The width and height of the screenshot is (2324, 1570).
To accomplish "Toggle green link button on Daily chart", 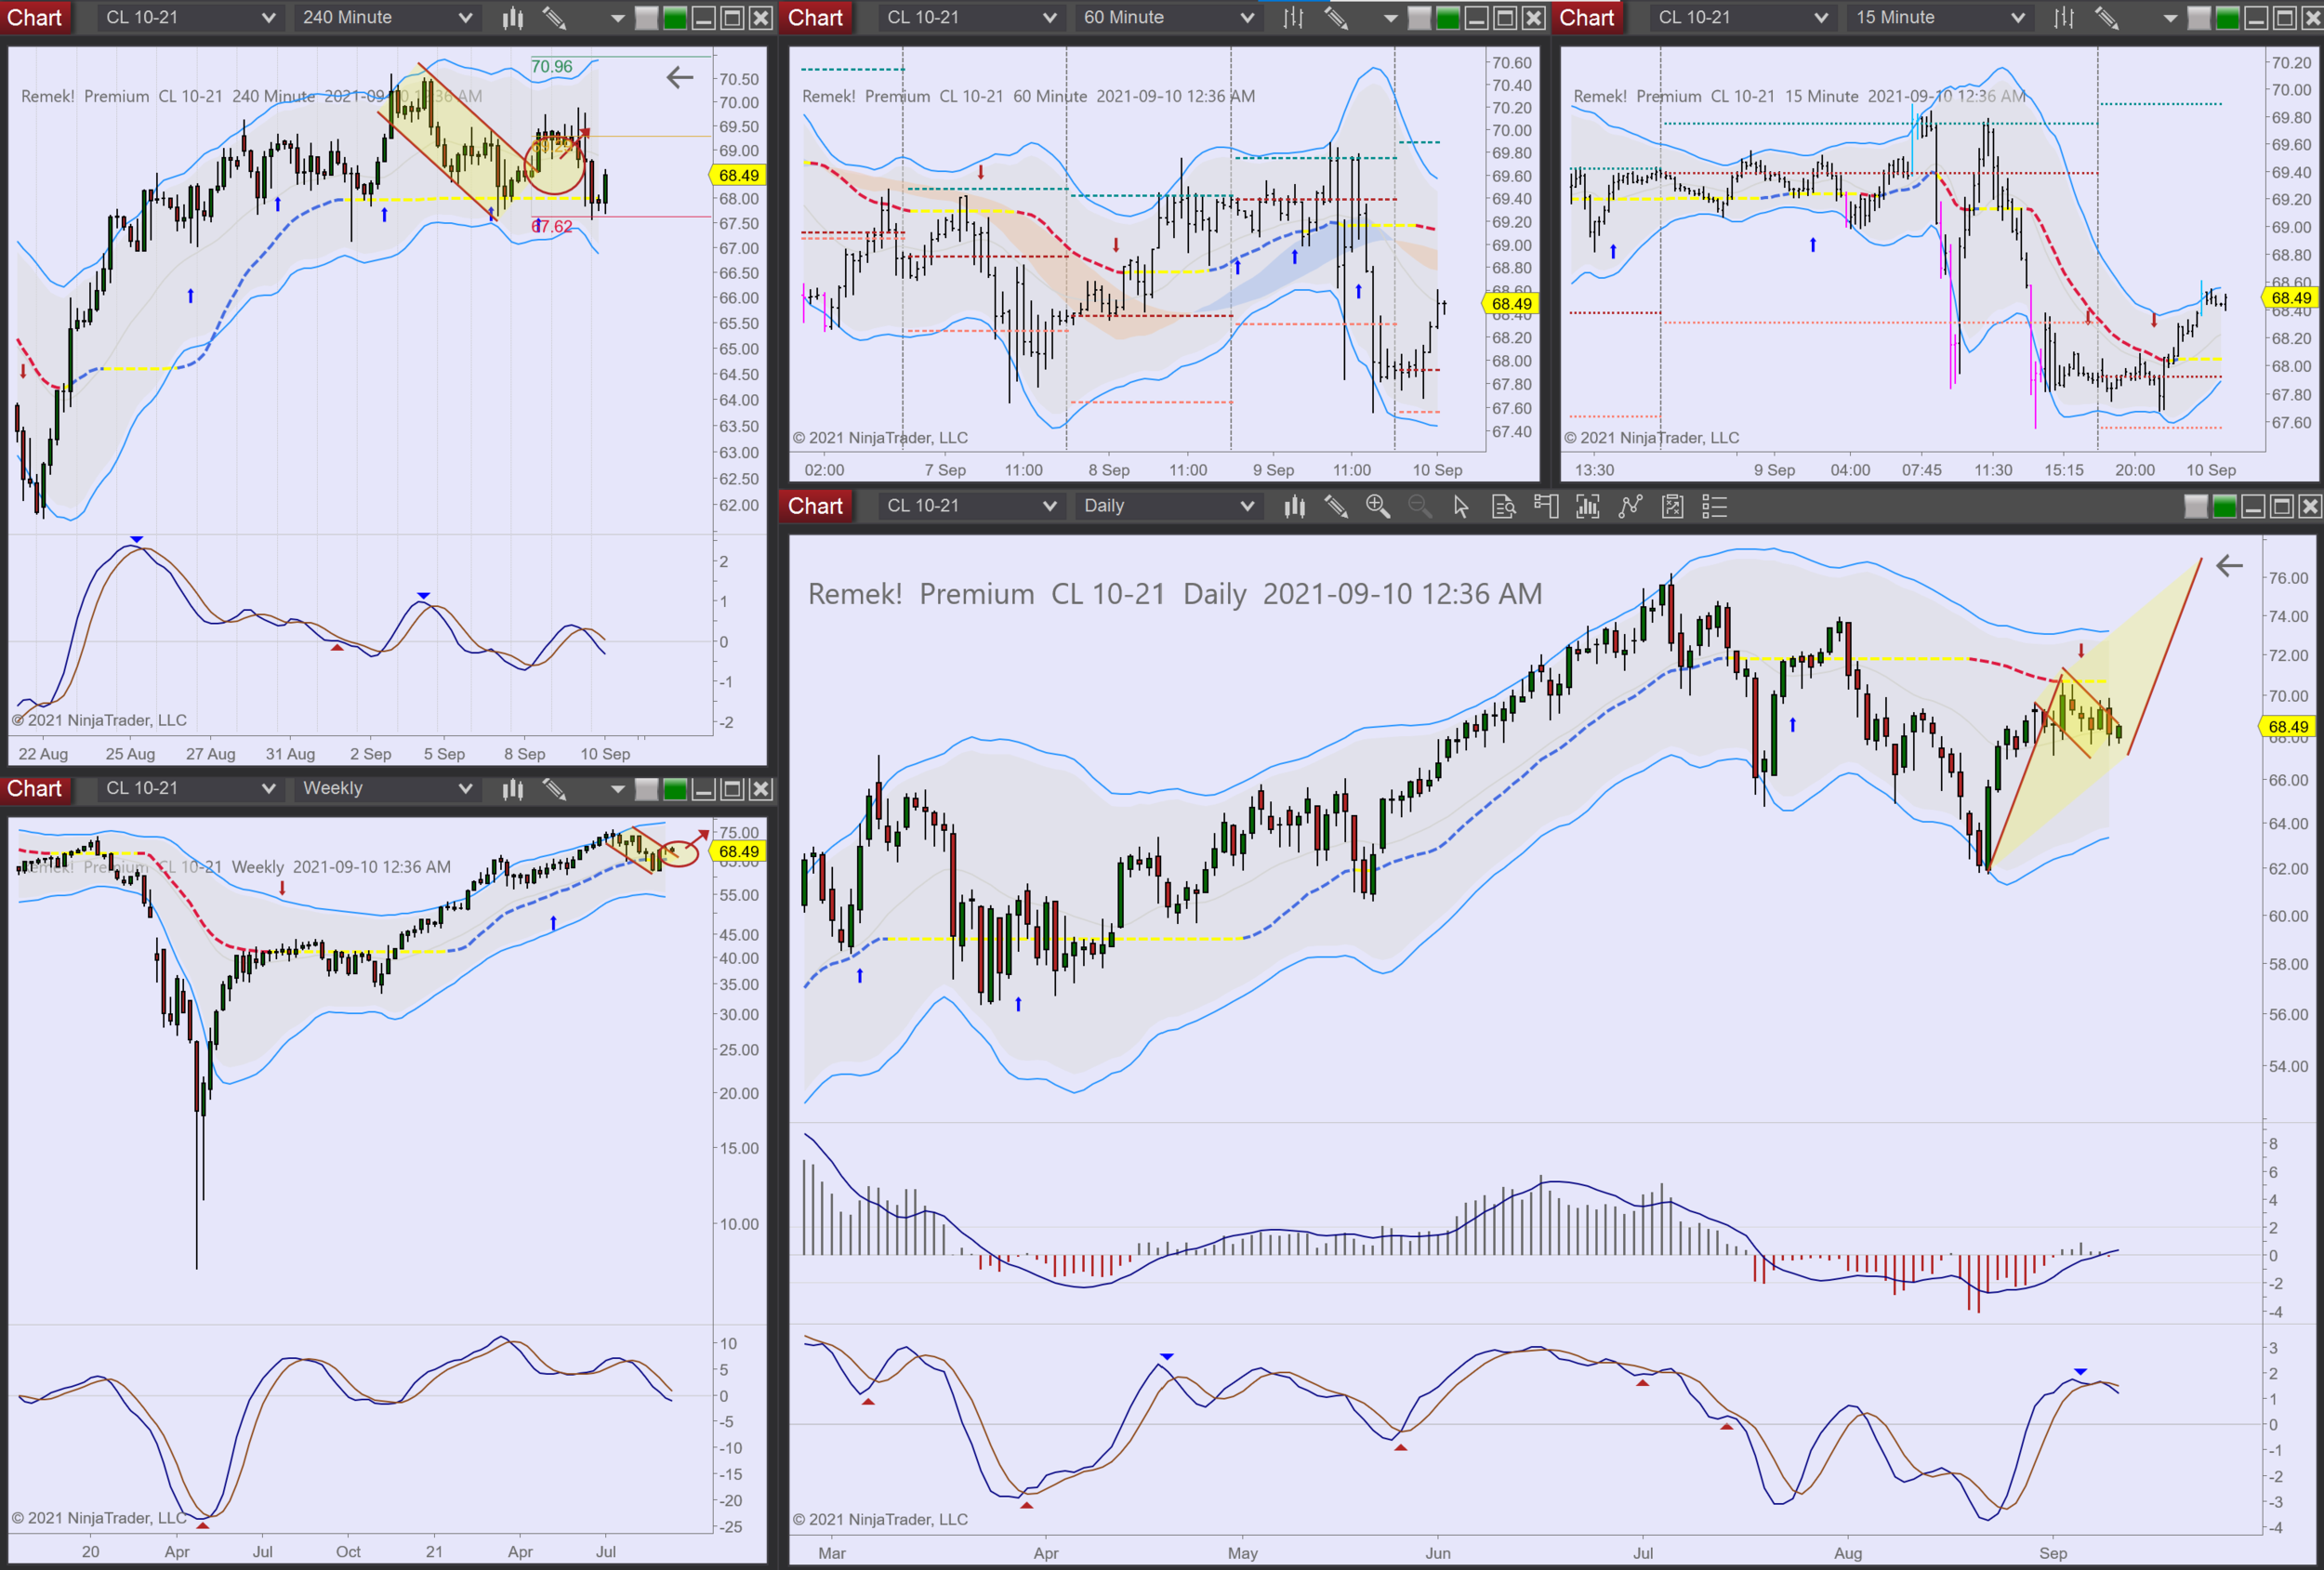I will click(x=2224, y=507).
